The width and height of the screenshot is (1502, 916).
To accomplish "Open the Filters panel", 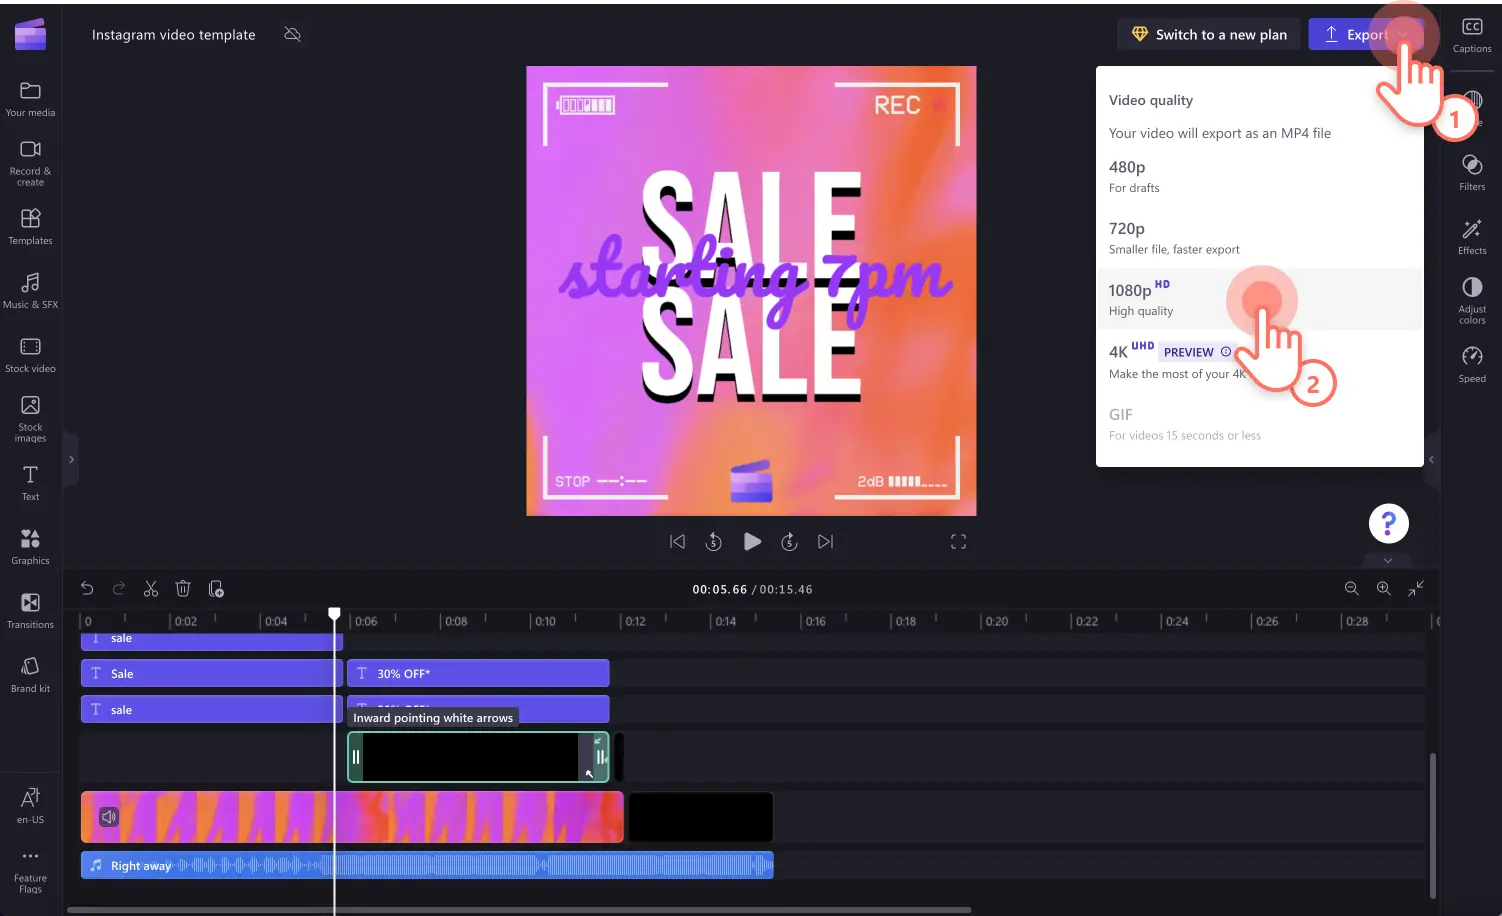I will [1472, 173].
